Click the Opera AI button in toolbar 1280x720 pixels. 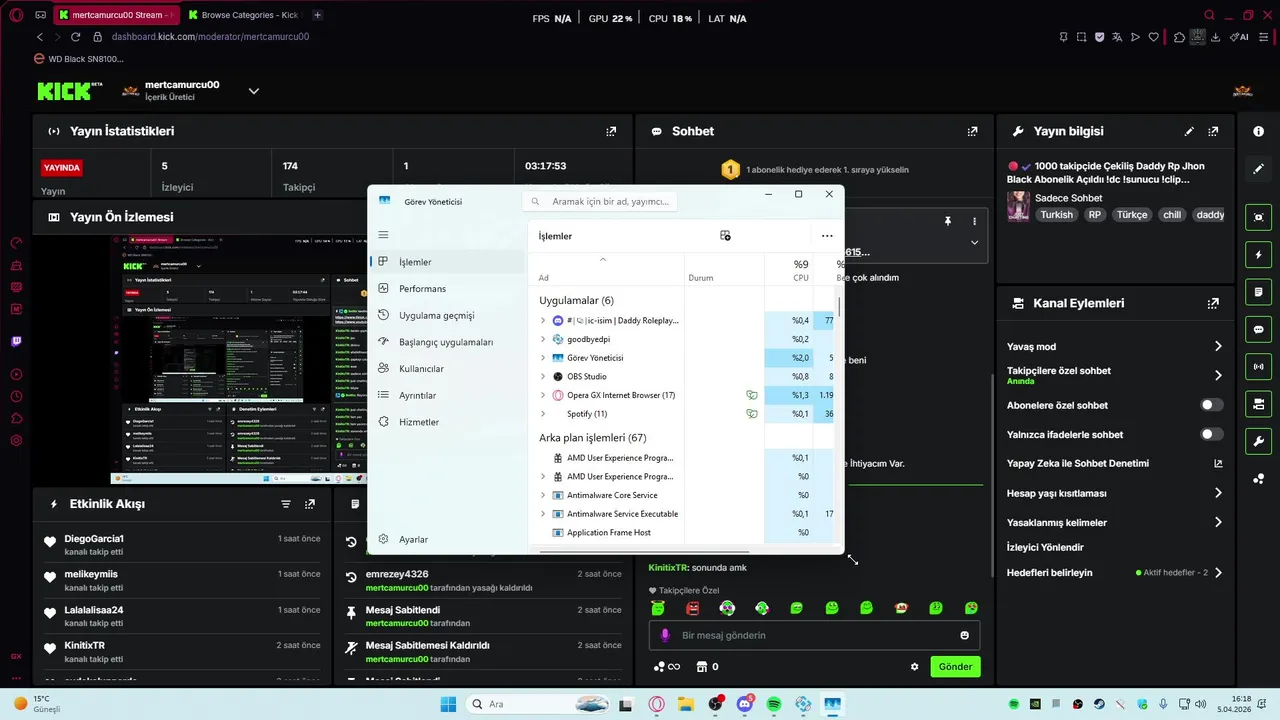tap(1241, 37)
